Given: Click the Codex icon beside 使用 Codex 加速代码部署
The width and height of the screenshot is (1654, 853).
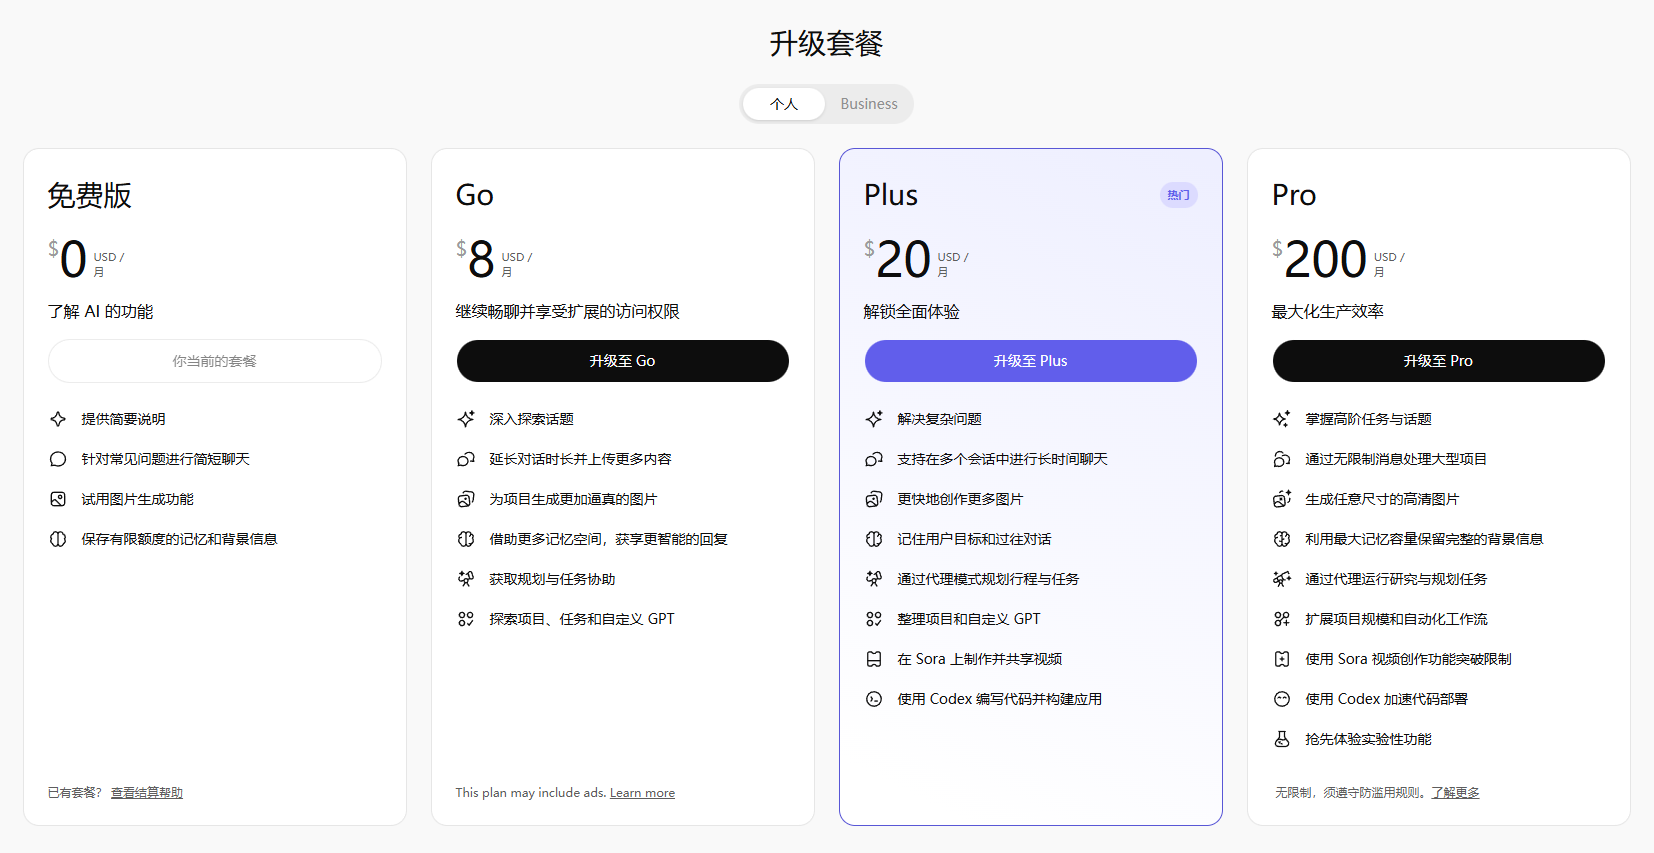Looking at the screenshot, I should pos(1282,699).
